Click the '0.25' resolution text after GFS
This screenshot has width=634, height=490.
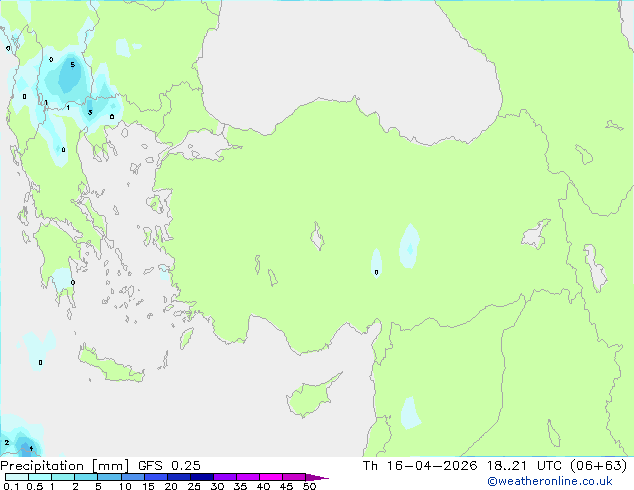pyautogui.click(x=186, y=466)
